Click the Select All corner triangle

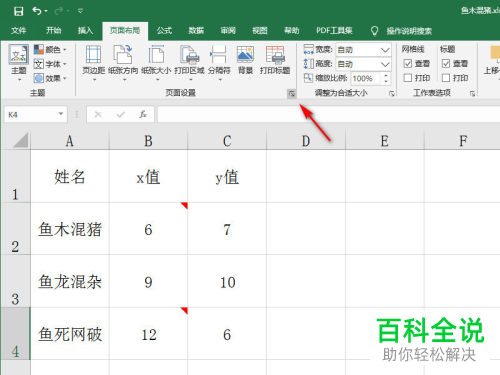click(x=20, y=140)
